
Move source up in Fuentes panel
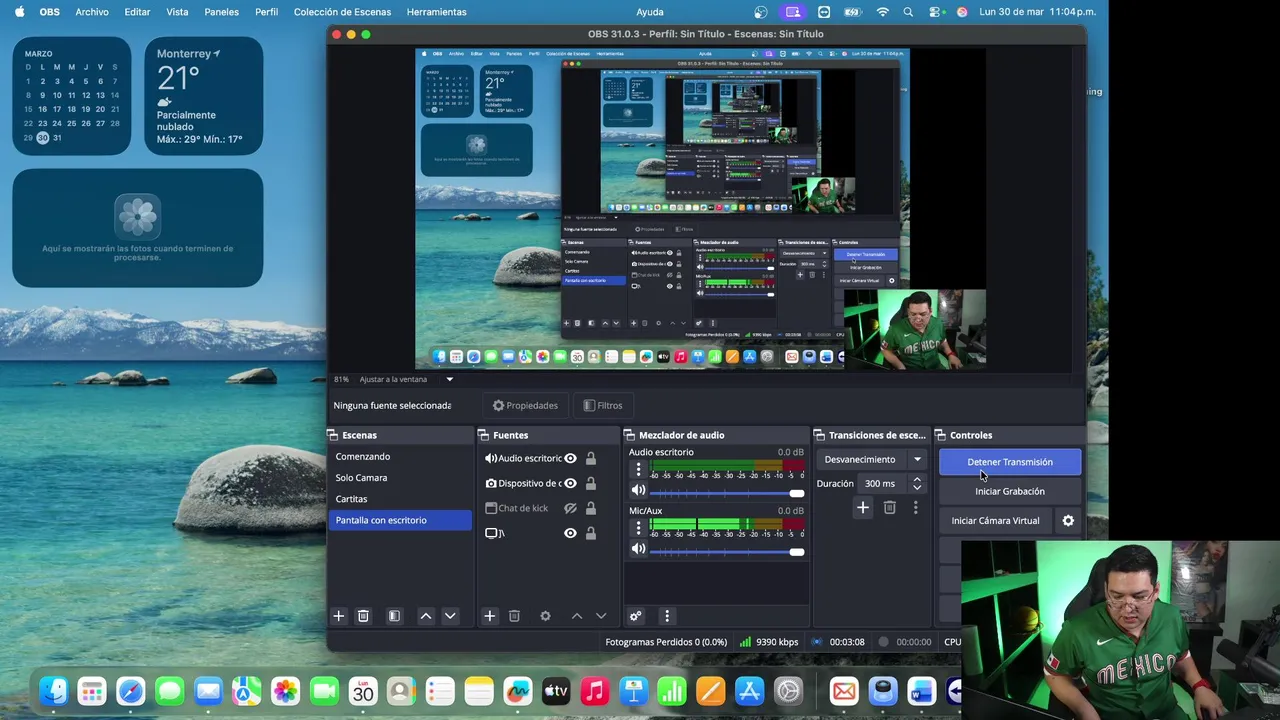coord(577,616)
